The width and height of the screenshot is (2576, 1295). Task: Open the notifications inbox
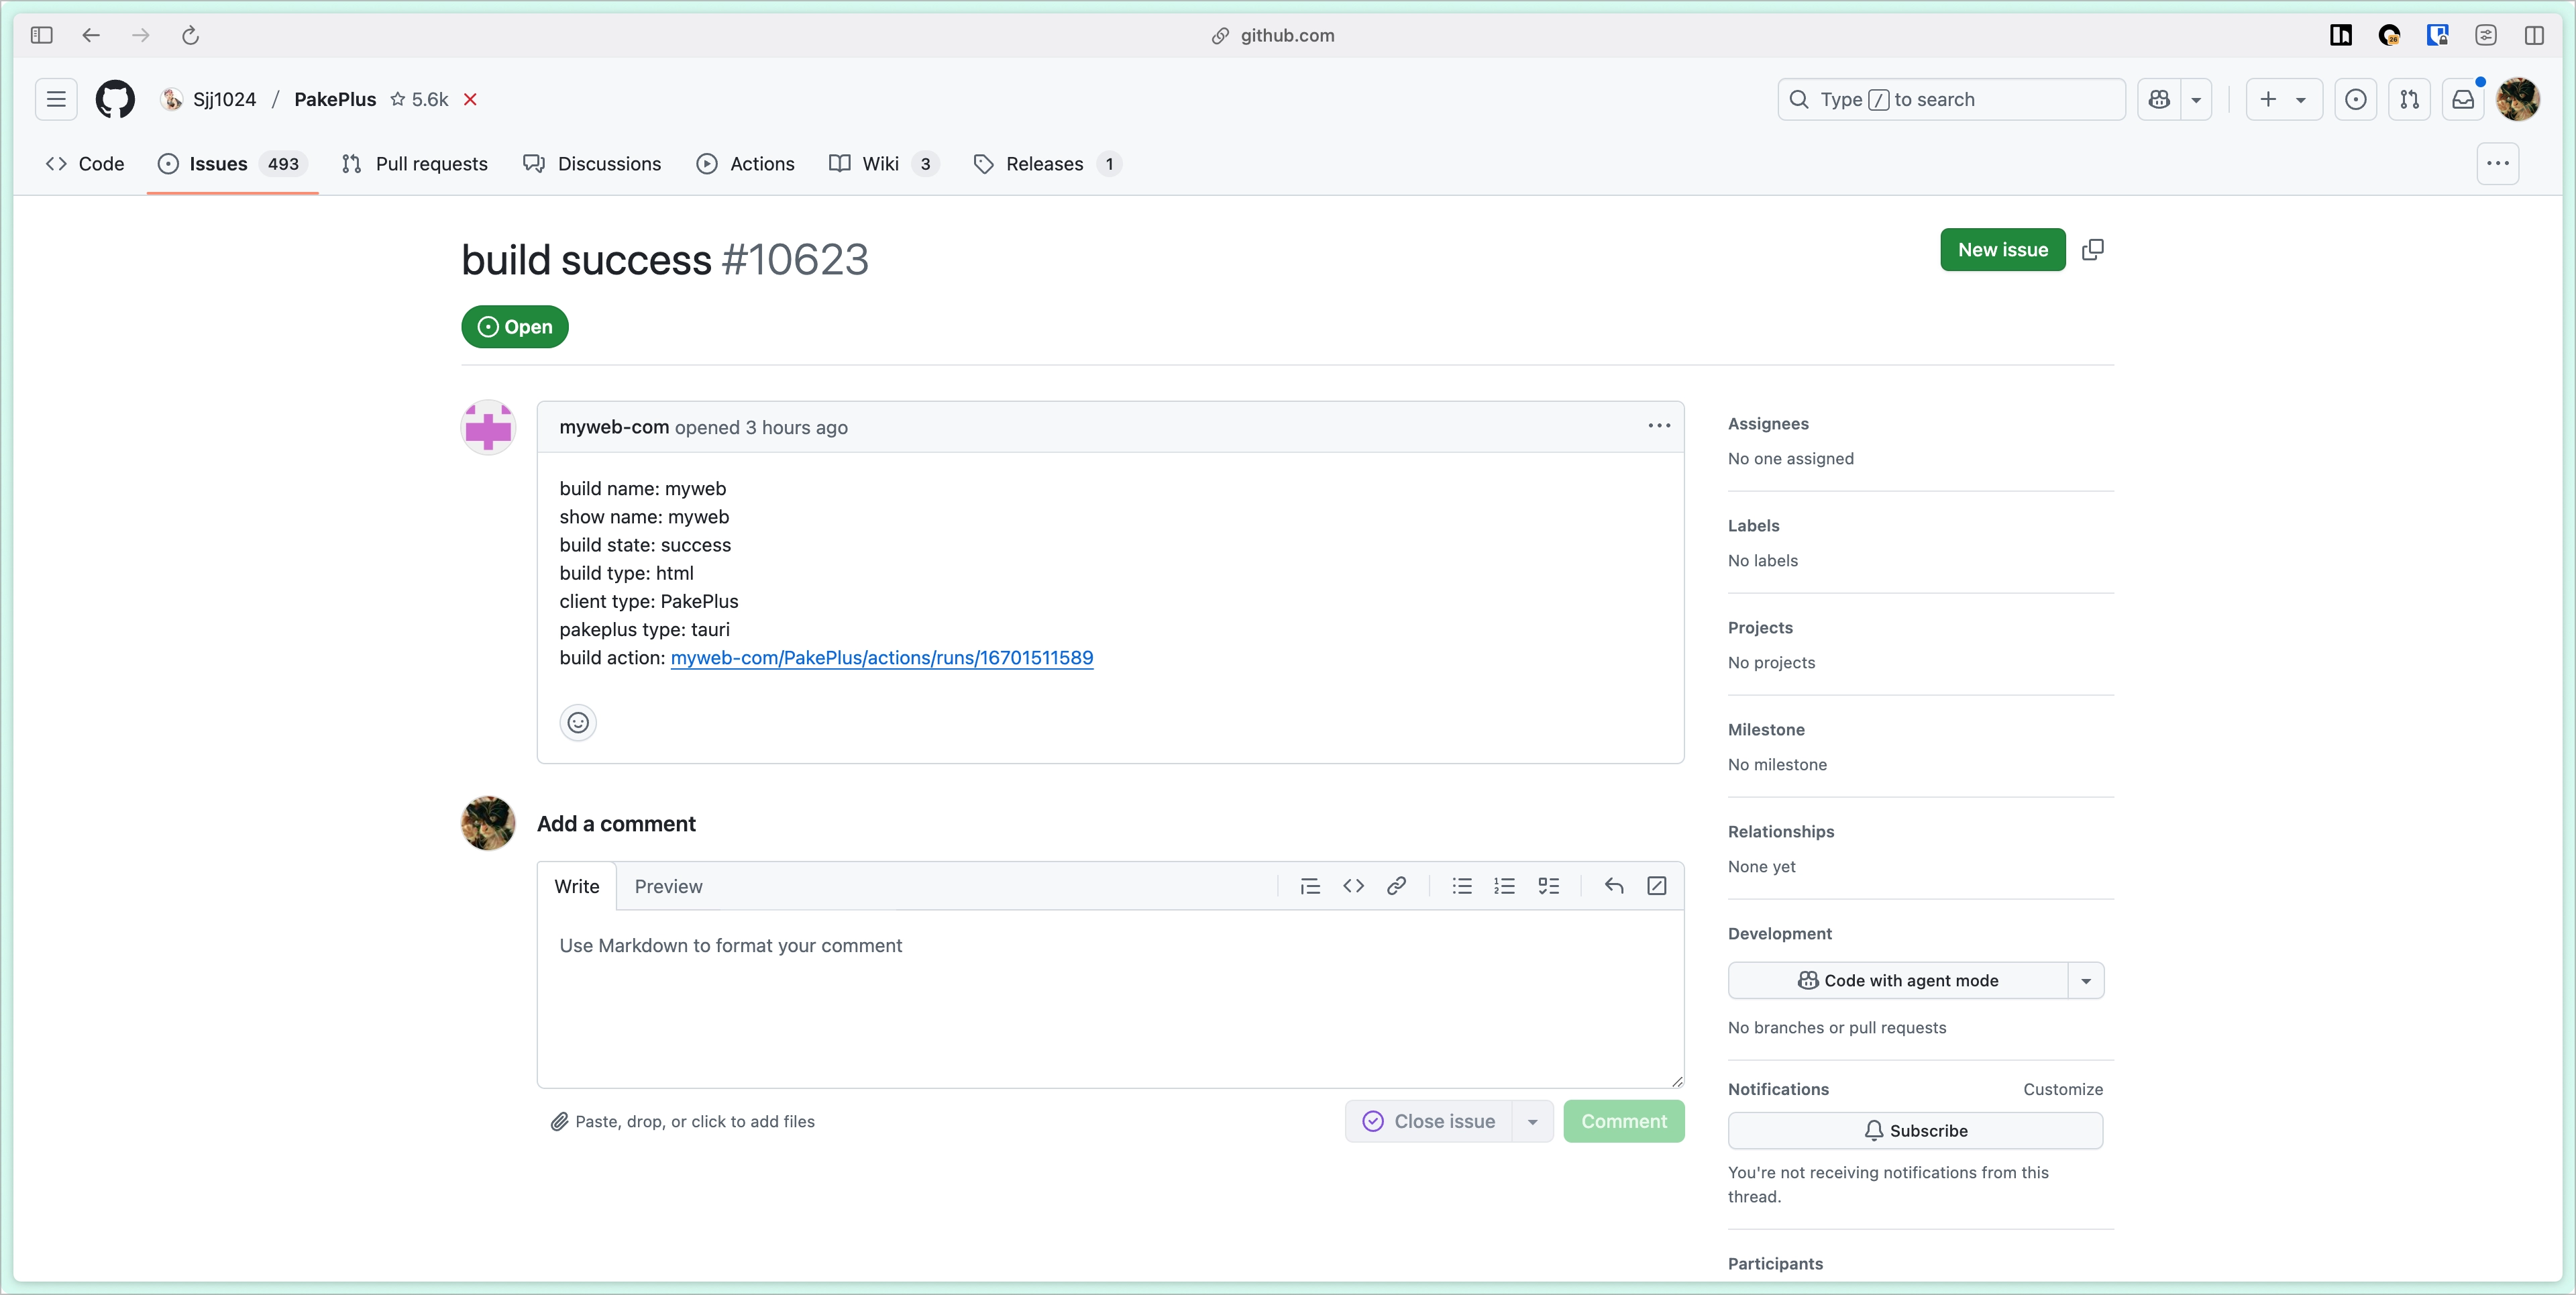[x=2463, y=99]
